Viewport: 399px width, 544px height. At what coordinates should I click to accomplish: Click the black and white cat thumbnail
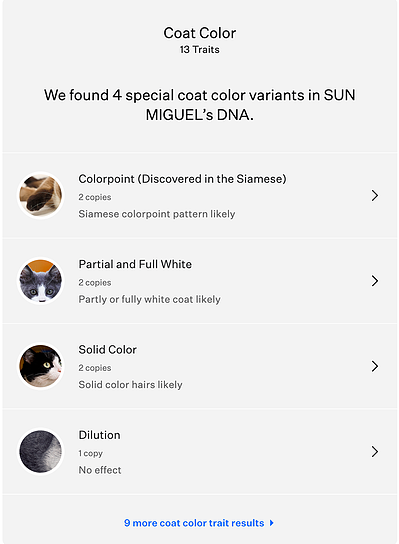[x=41, y=366]
